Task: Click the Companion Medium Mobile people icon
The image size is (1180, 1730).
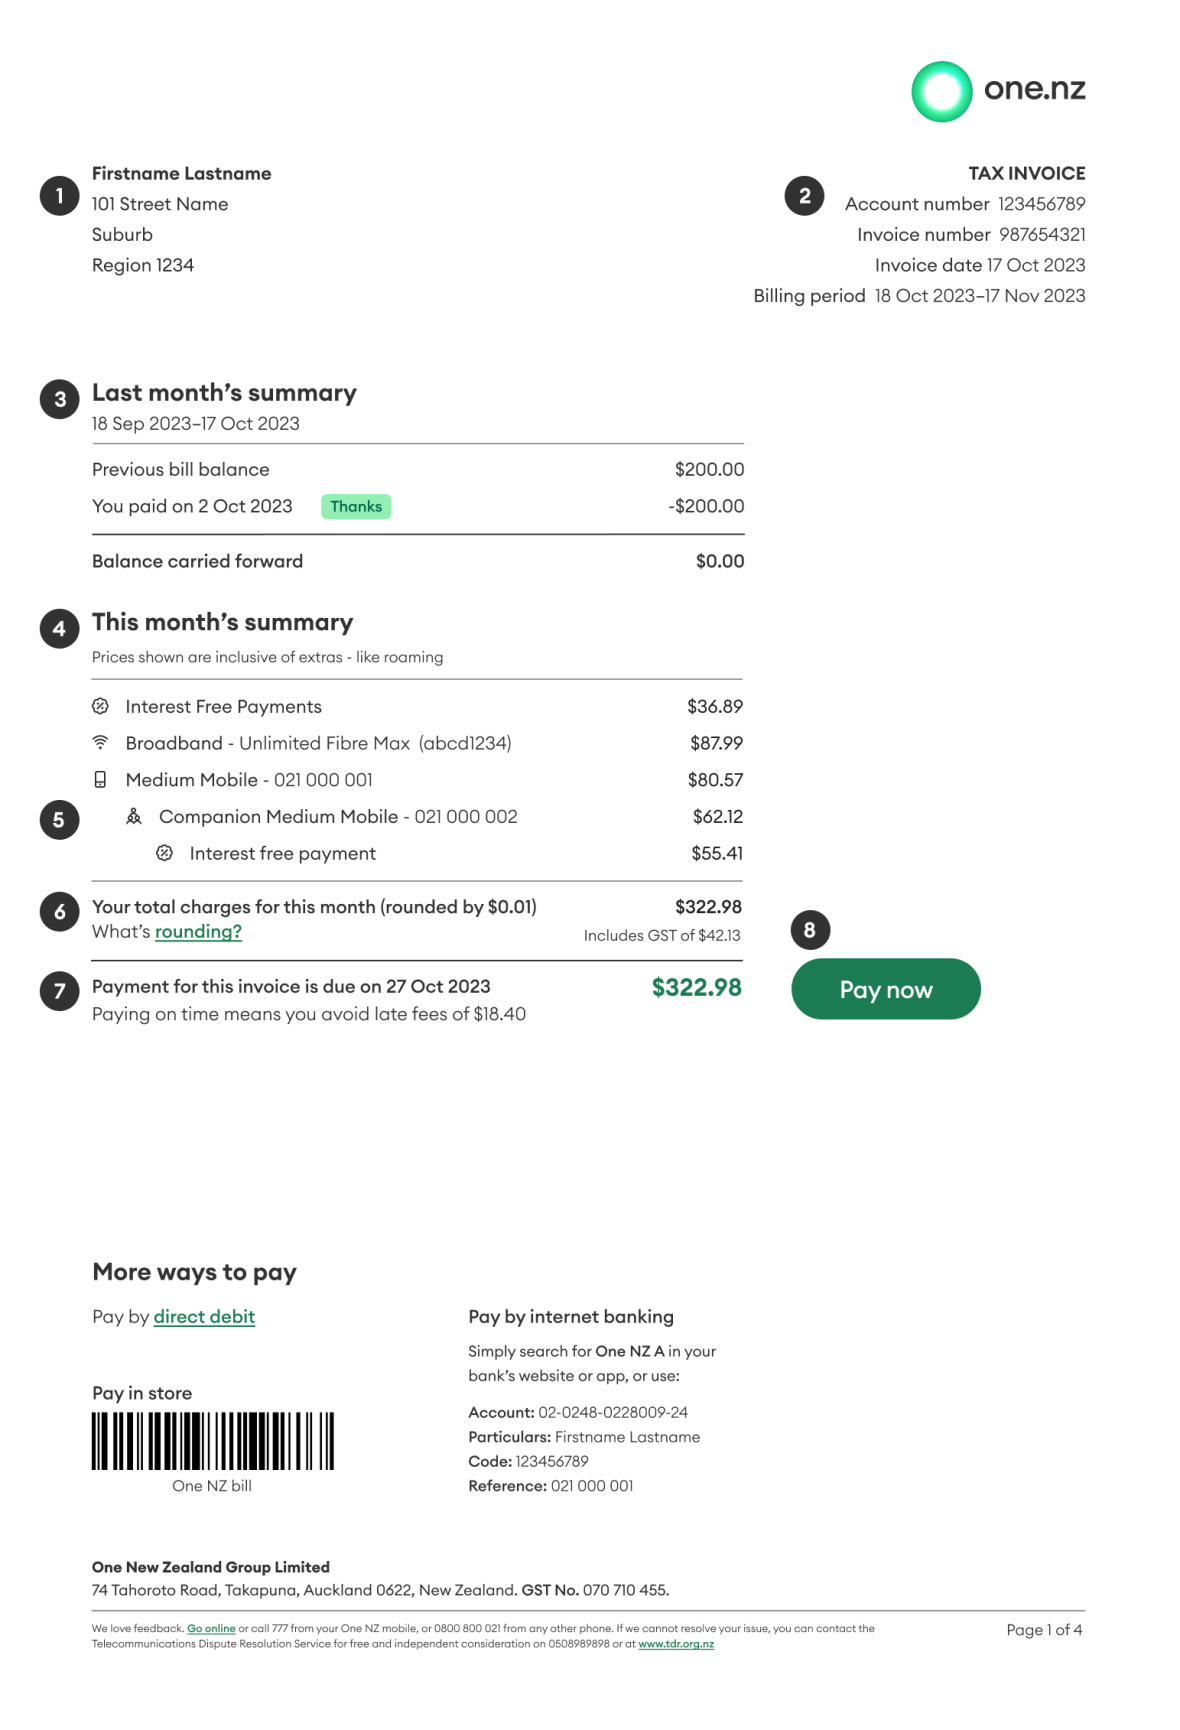Action: pyautogui.click(x=134, y=817)
